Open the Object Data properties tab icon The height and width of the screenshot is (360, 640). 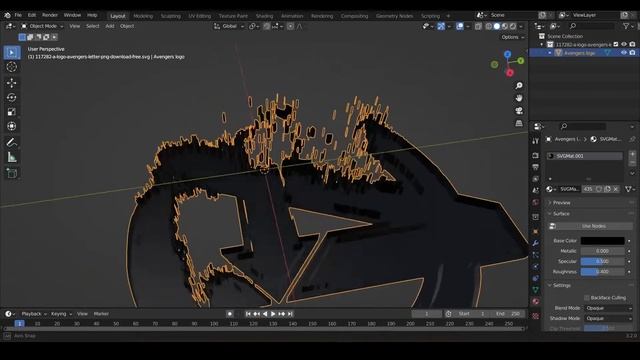click(x=536, y=290)
